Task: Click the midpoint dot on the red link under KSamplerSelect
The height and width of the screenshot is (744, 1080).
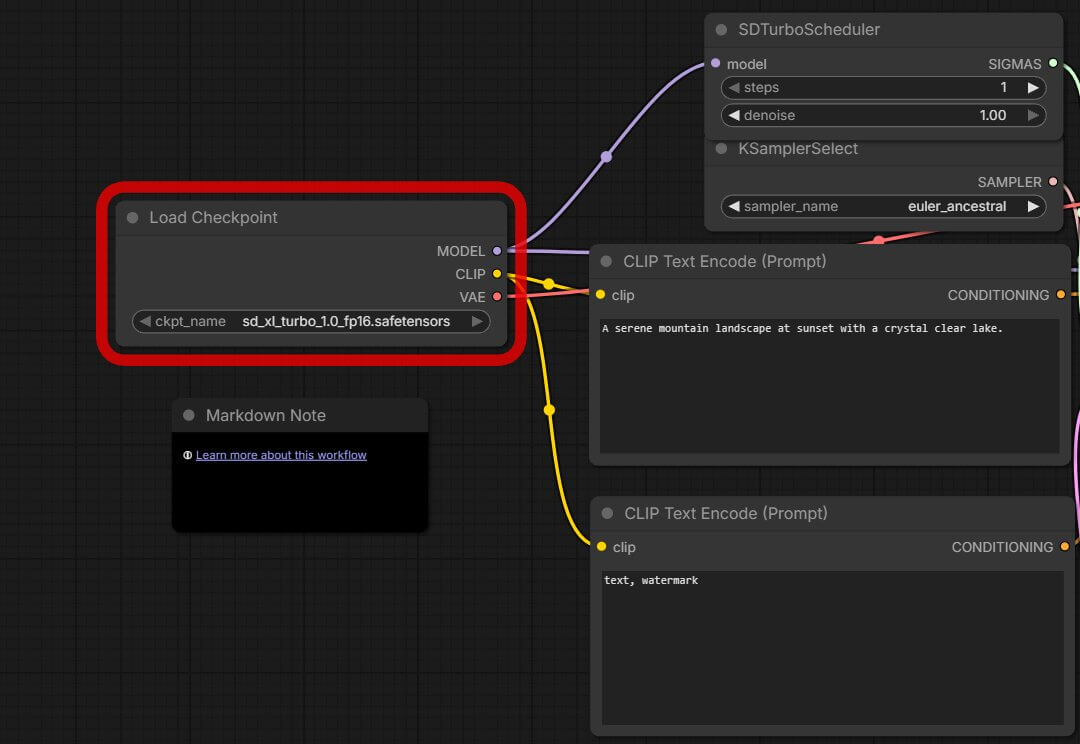Action: coord(878,240)
